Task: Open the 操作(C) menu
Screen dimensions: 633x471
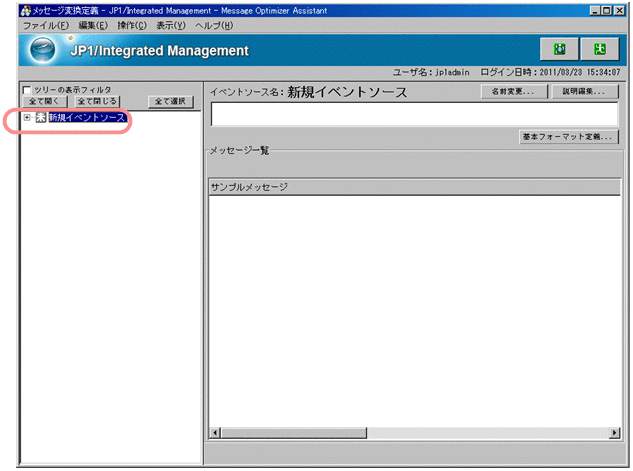Action: [132, 25]
